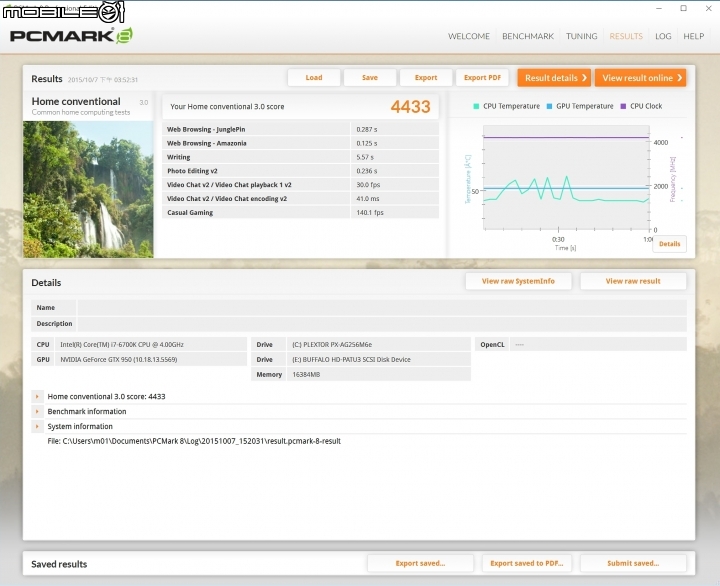Screen dimensions: 720x586
Task: Save the current result
Action: [370, 78]
